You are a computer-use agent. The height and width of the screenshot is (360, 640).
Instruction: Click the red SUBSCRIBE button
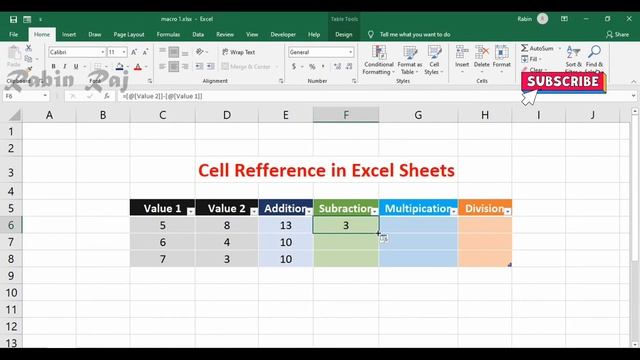[x=563, y=82]
